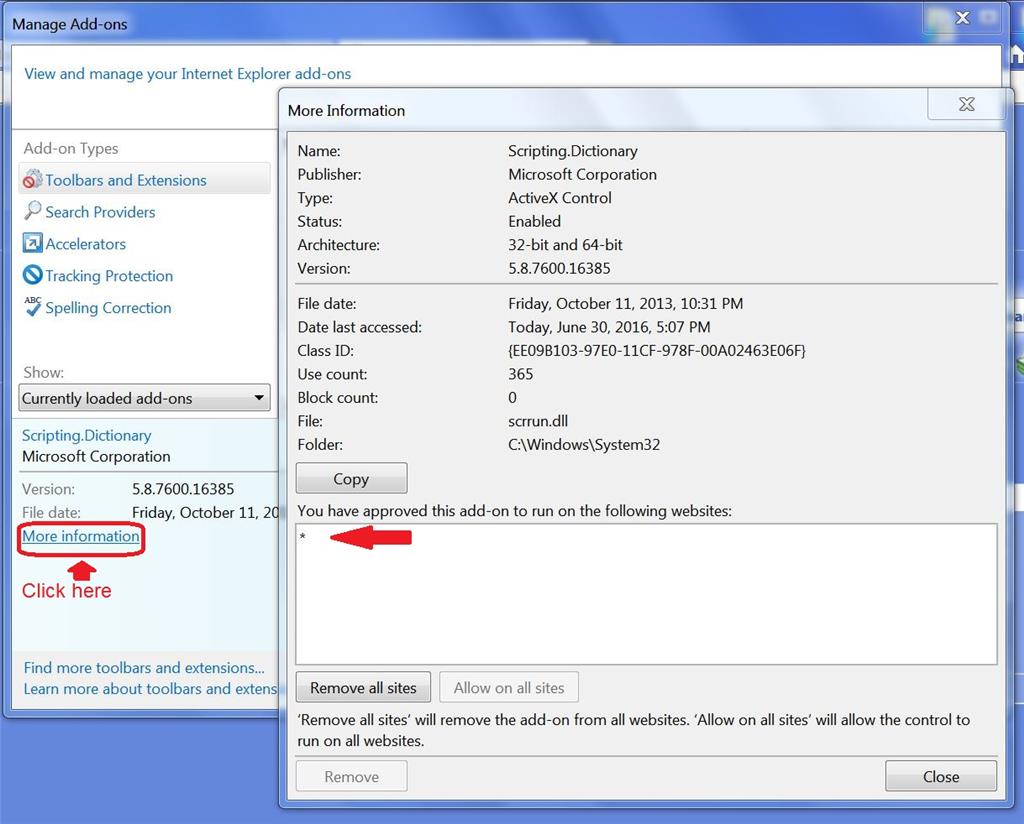Close the Manage Add-ons window

(x=963, y=18)
